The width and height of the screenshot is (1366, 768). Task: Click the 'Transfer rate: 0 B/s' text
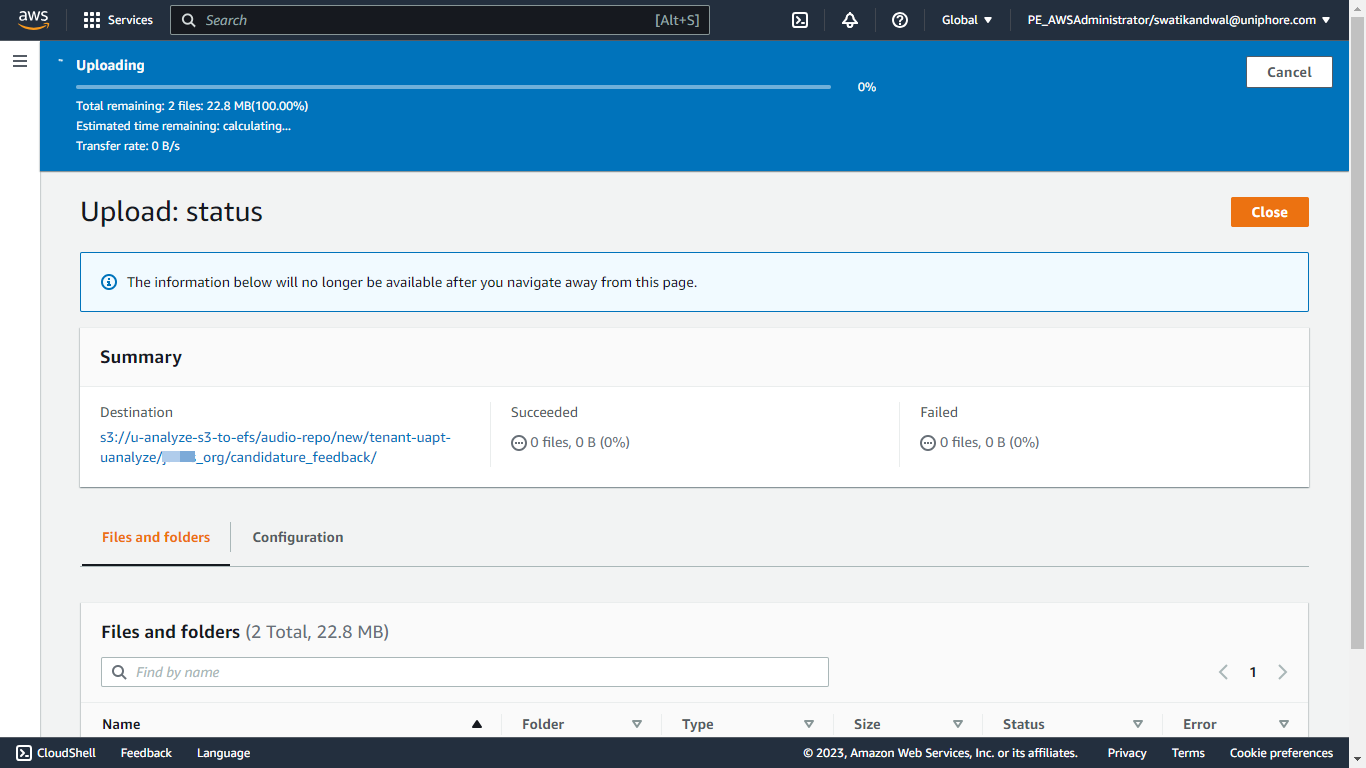[x=128, y=146]
